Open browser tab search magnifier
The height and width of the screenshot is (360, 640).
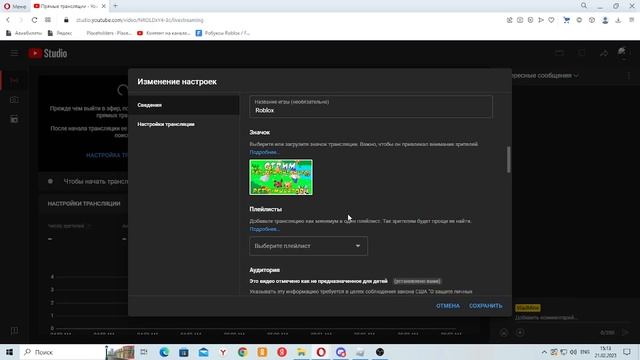pyautogui.click(x=584, y=6)
